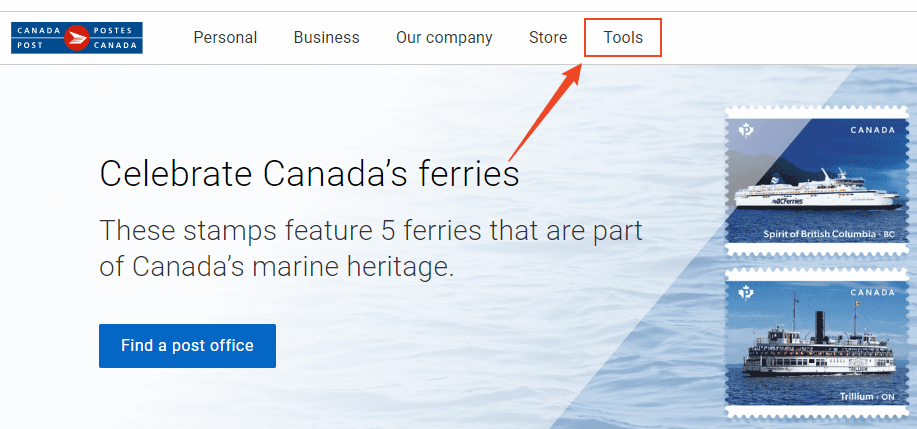Click the maple leaf emblem on the top stamp
The image size is (917, 429).
[746, 130]
